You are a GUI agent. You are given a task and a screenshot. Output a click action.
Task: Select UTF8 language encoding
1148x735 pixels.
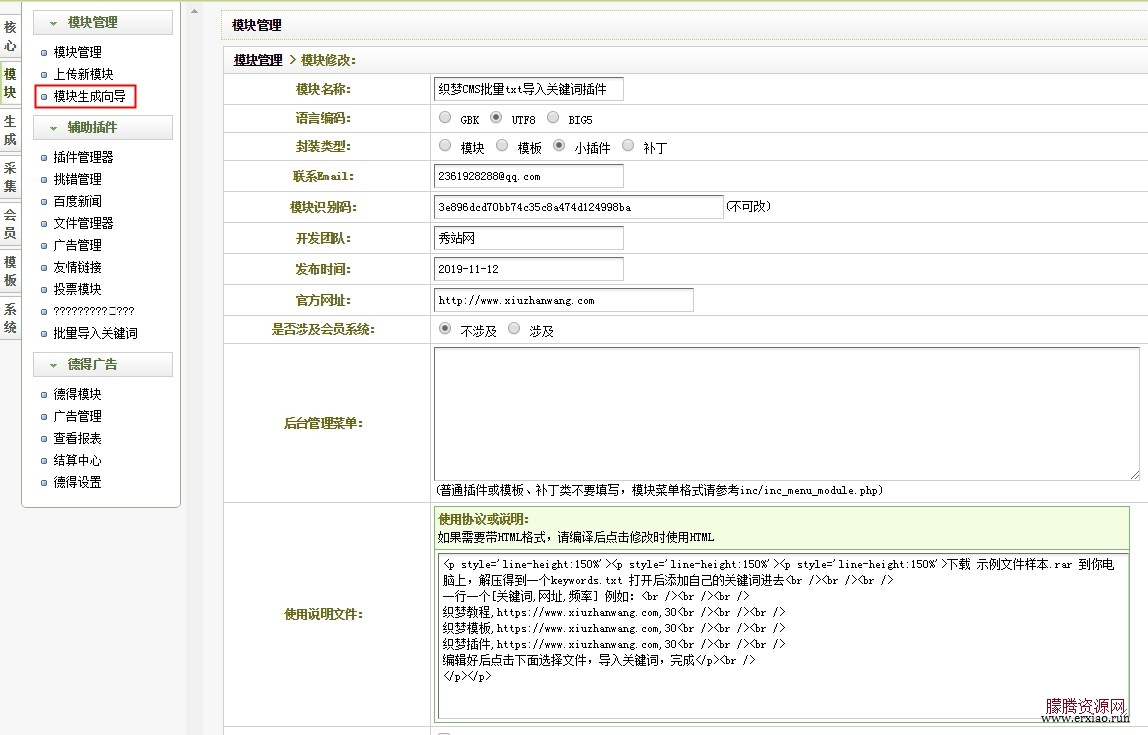(496, 117)
